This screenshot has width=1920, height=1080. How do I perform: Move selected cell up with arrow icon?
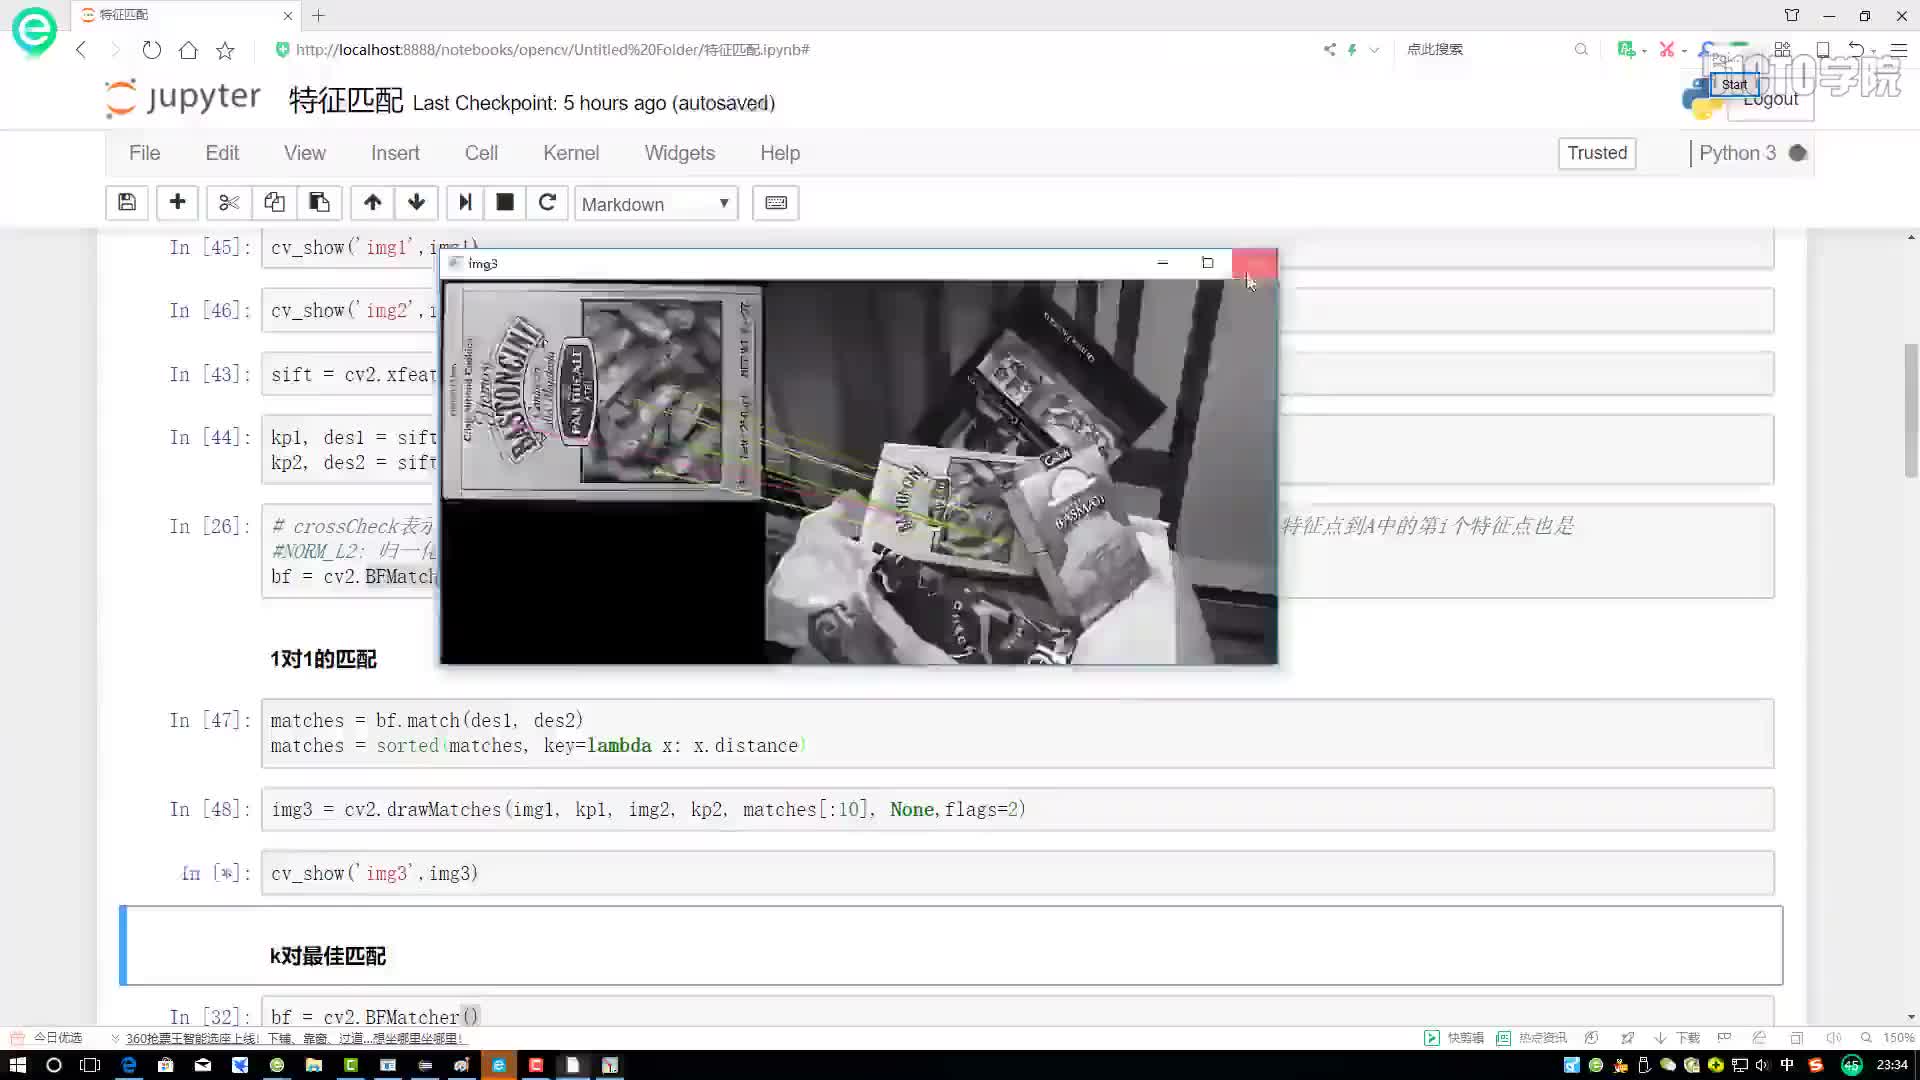[372, 203]
